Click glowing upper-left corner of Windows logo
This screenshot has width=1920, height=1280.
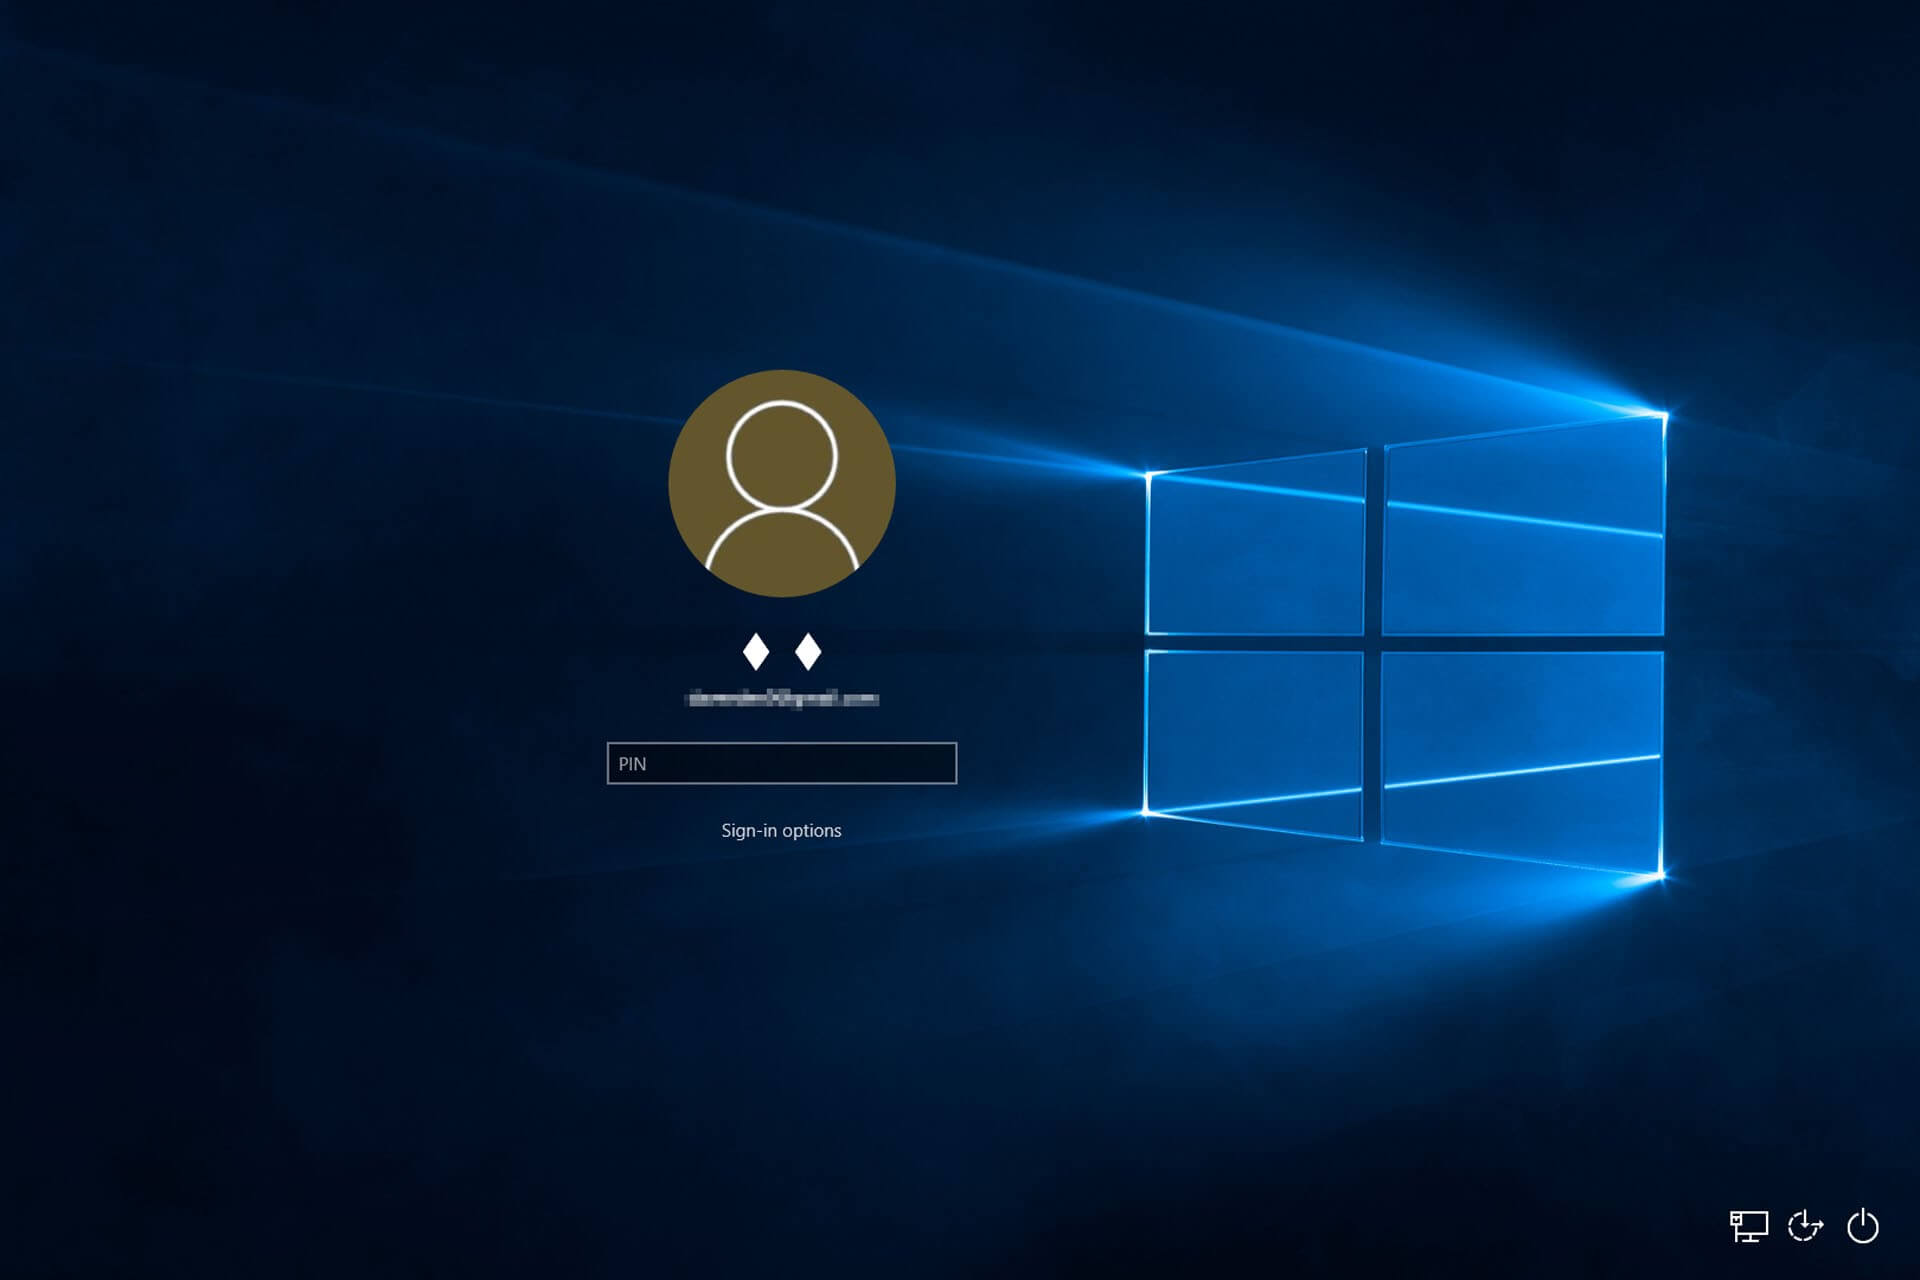tap(1148, 473)
